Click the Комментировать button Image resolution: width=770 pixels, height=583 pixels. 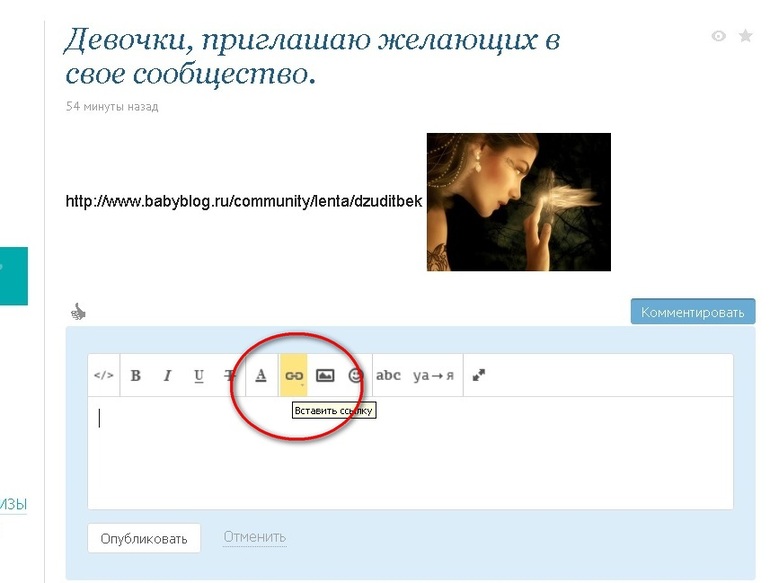coord(693,312)
